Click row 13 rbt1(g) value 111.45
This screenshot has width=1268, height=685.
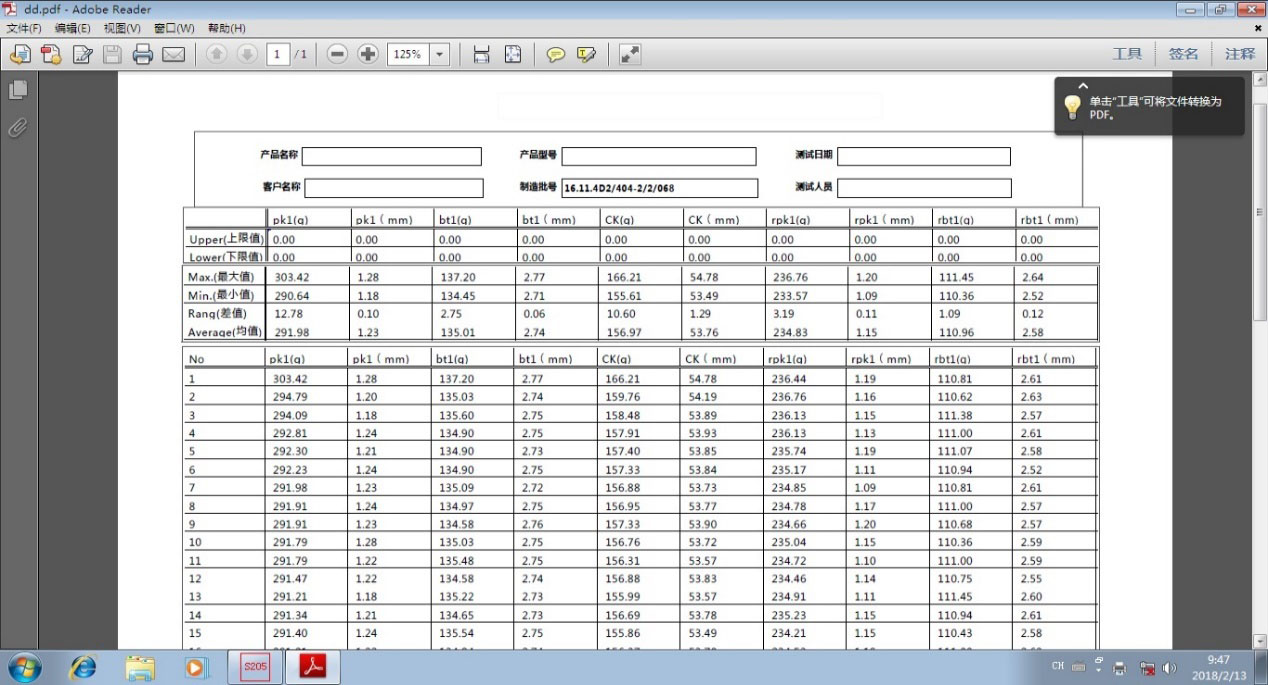tap(955, 596)
